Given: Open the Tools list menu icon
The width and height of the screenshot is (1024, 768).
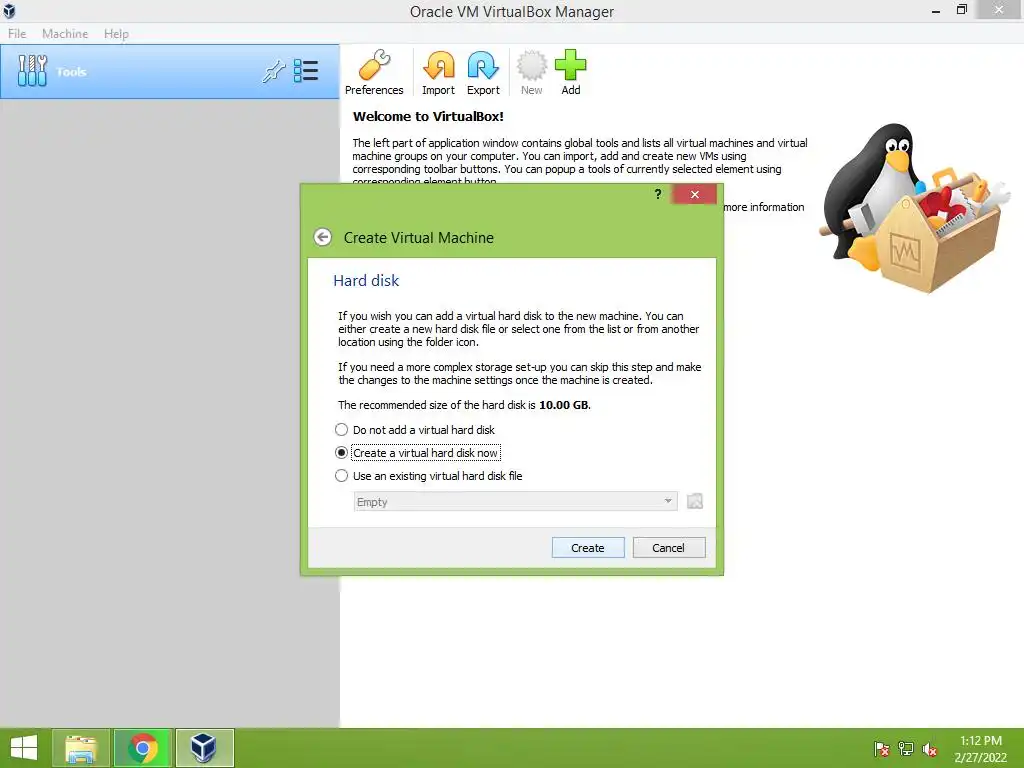Looking at the screenshot, I should (x=306, y=71).
